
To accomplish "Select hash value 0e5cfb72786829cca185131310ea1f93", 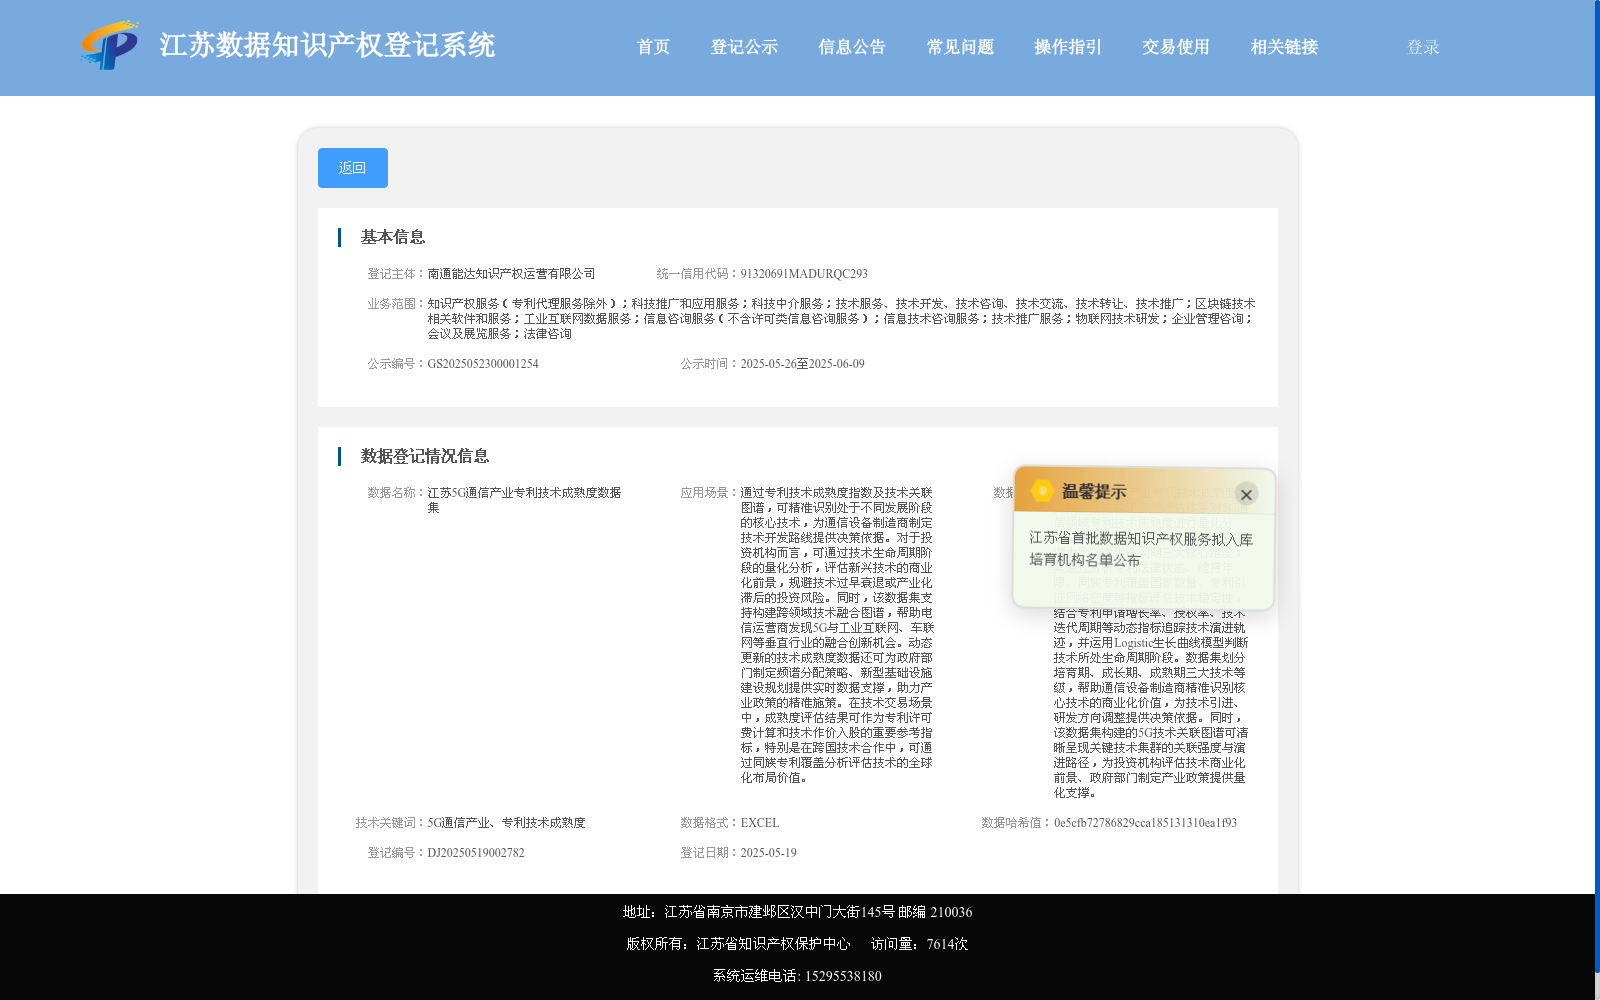I will click(x=1145, y=823).
